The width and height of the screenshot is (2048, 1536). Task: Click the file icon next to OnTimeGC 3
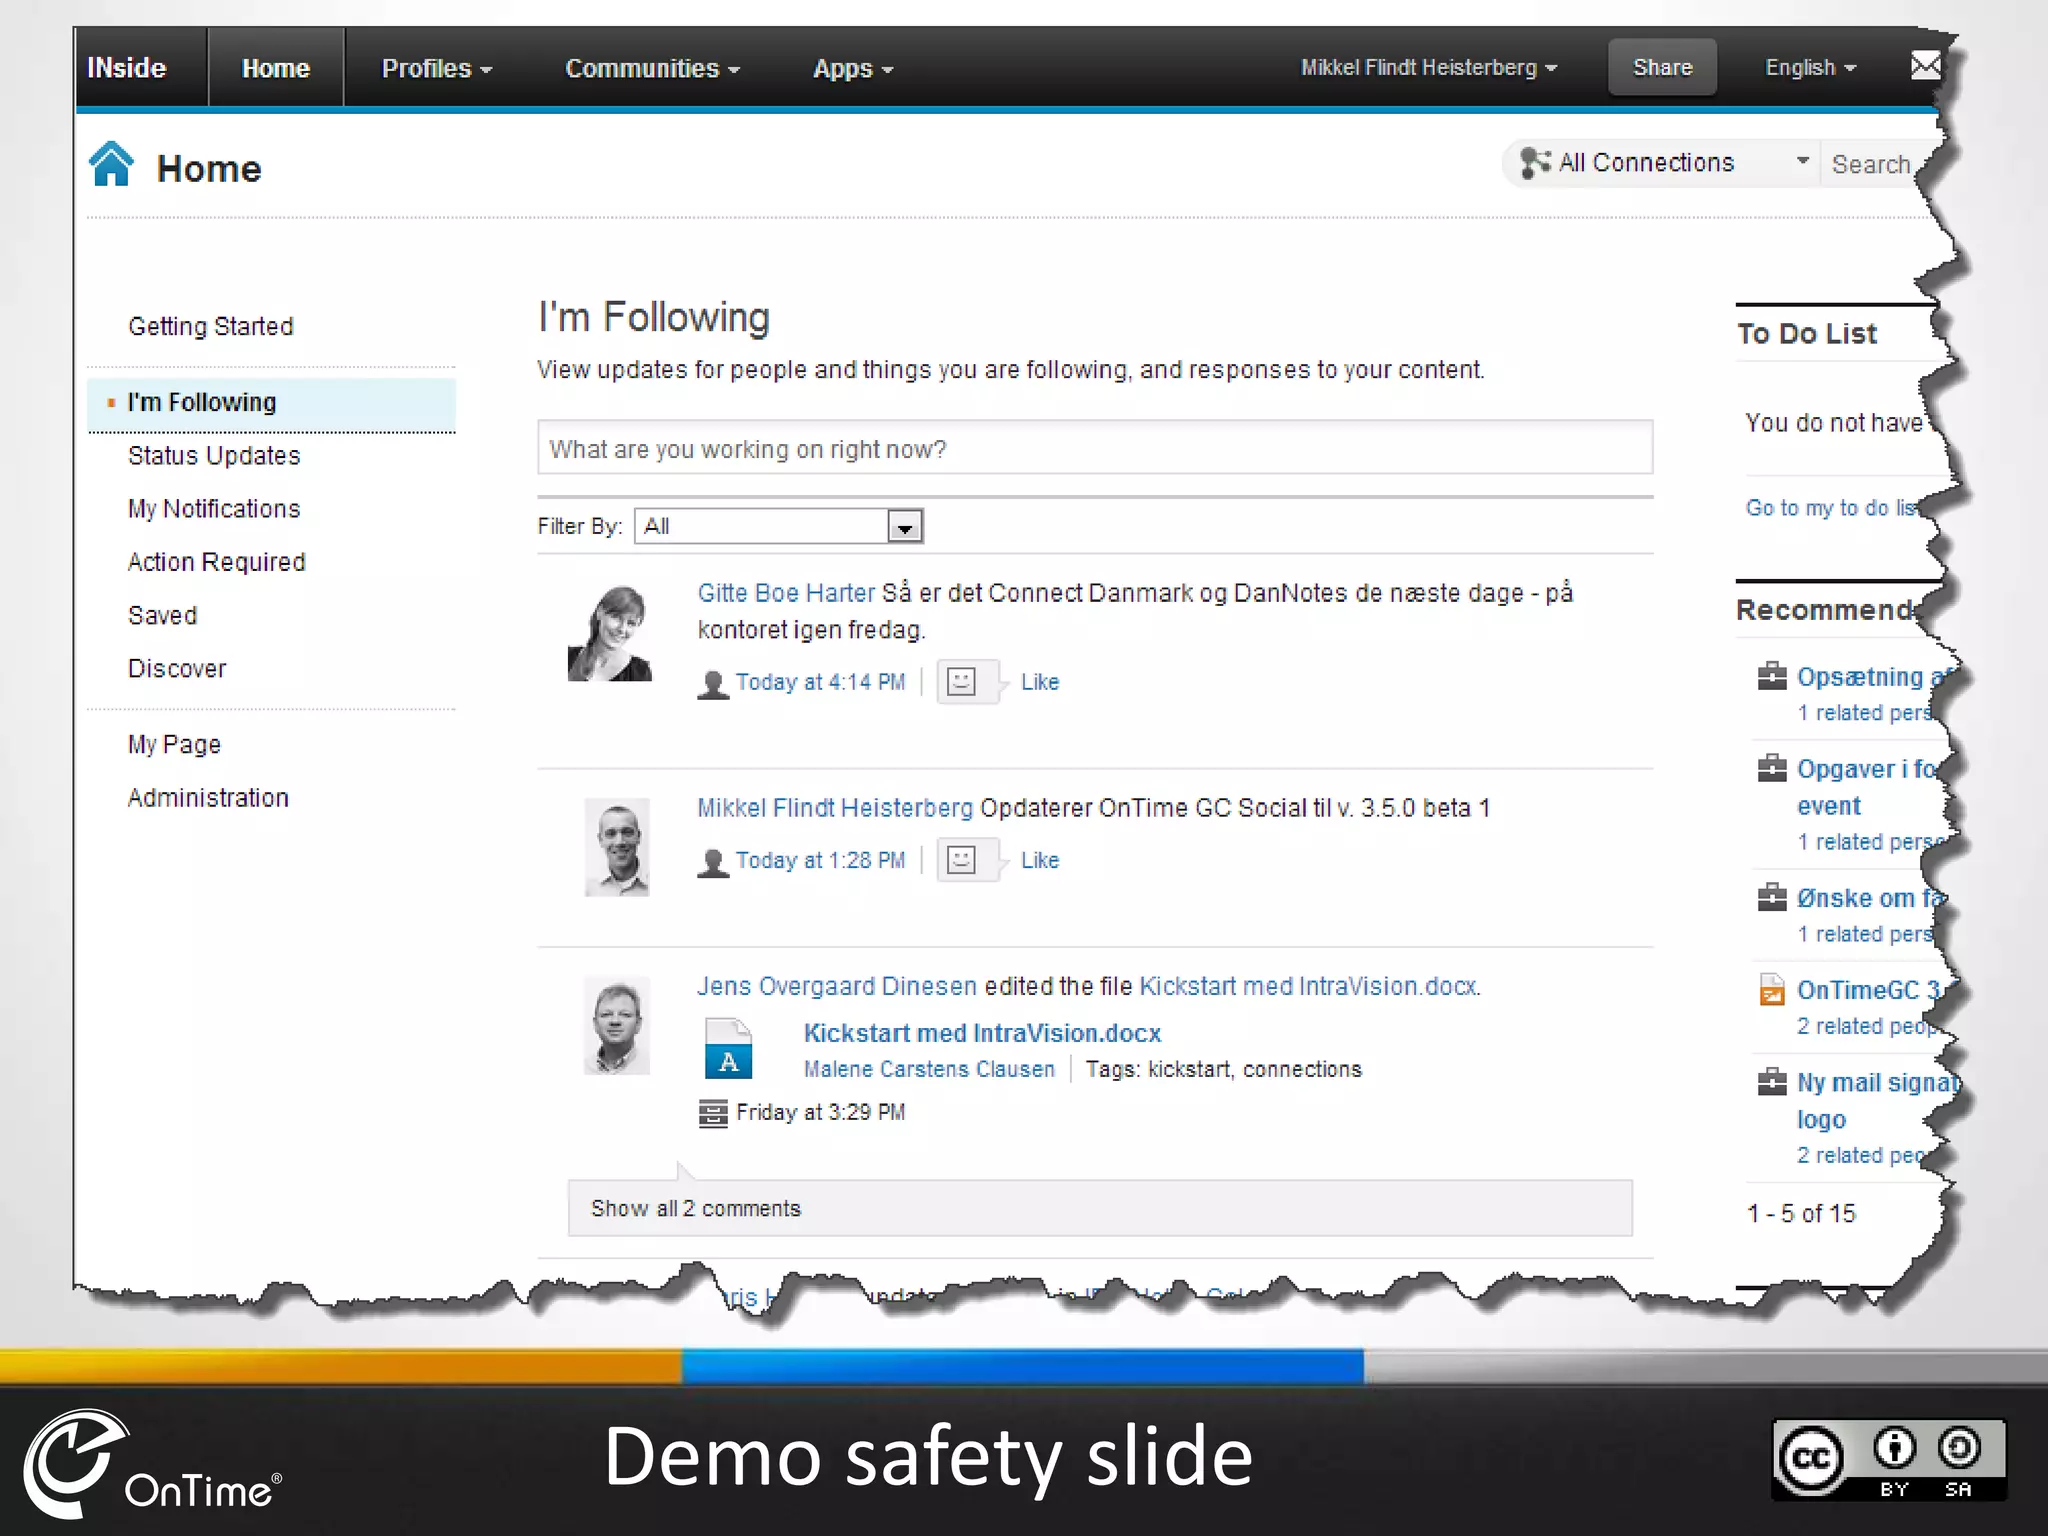[x=1772, y=990]
